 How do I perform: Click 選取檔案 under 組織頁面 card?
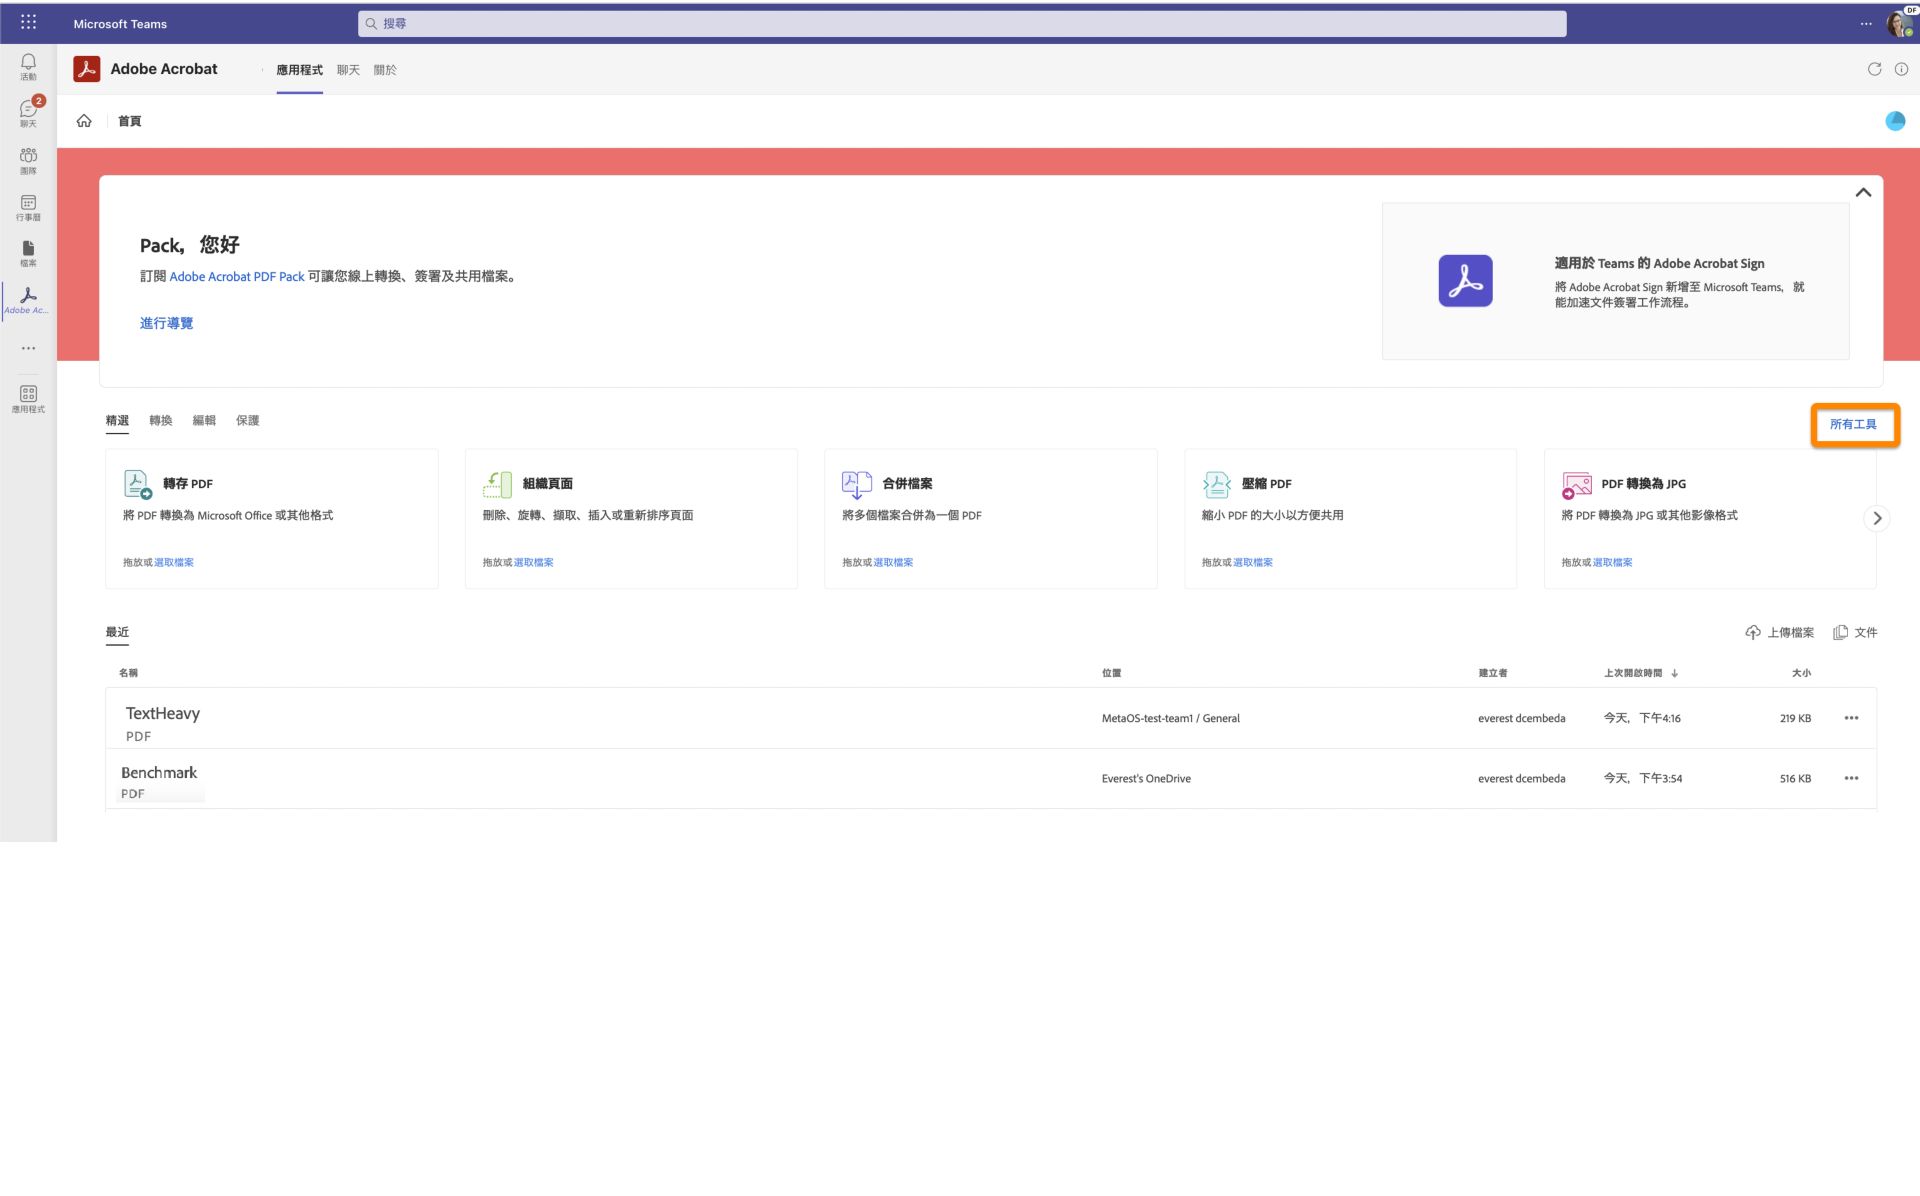pyautogui.click(x=533, y=562)
